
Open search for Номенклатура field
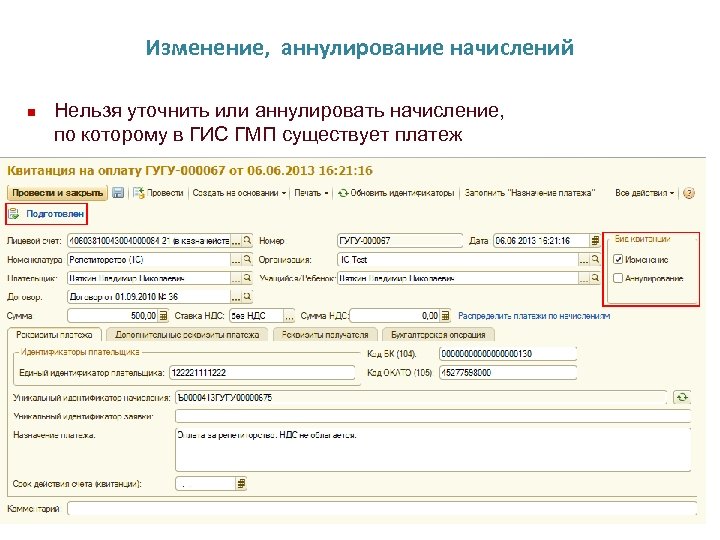point(247,259)
